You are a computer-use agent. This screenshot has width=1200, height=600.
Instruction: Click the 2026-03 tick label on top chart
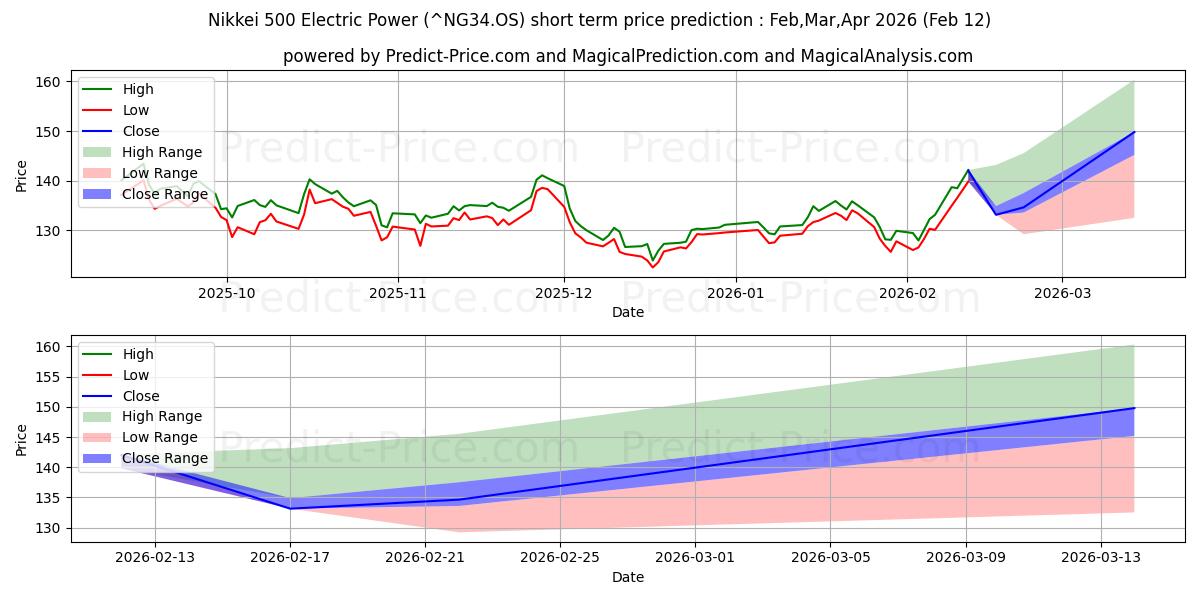pyautogui.click(x=1062, y=294)
